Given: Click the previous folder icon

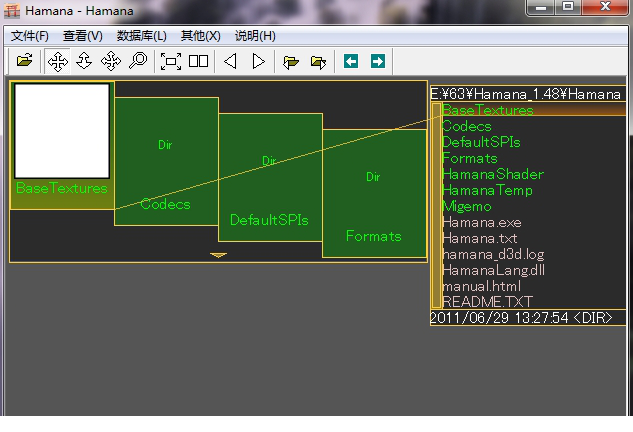Looking at the screenshot, I should pos(291,61).
